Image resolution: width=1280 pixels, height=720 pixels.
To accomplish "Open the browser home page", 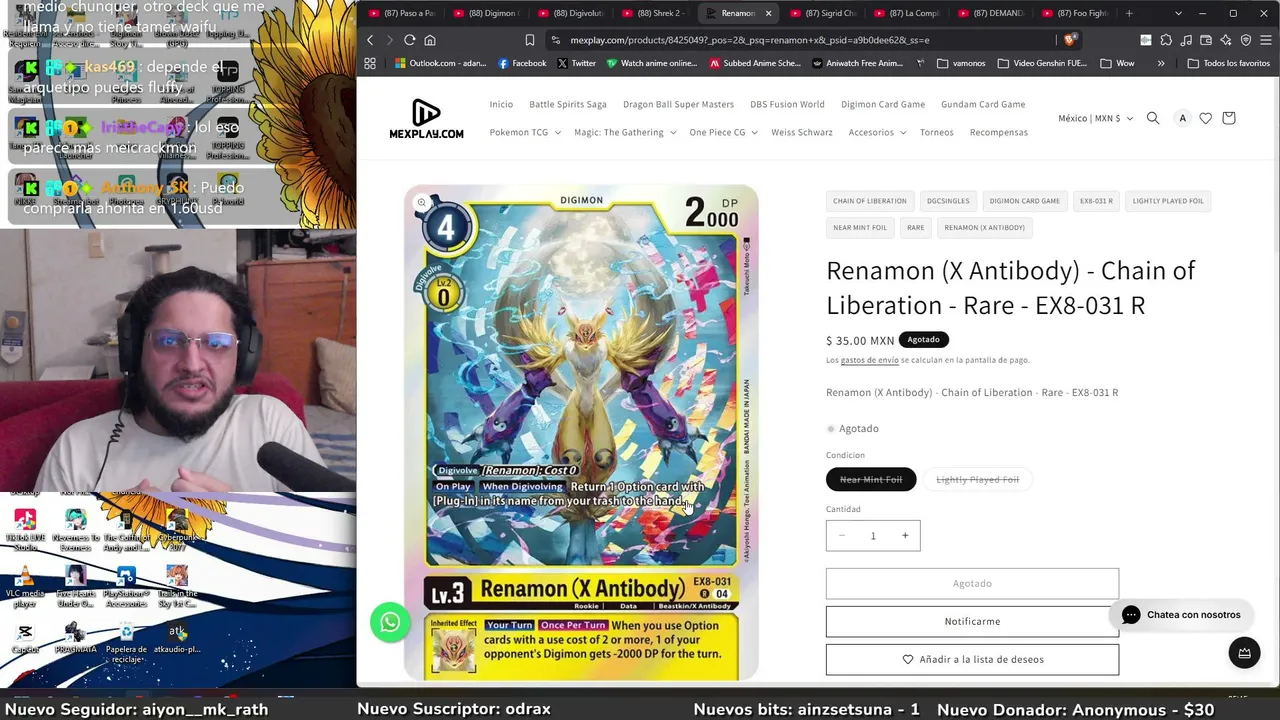I will pos(430,40).
